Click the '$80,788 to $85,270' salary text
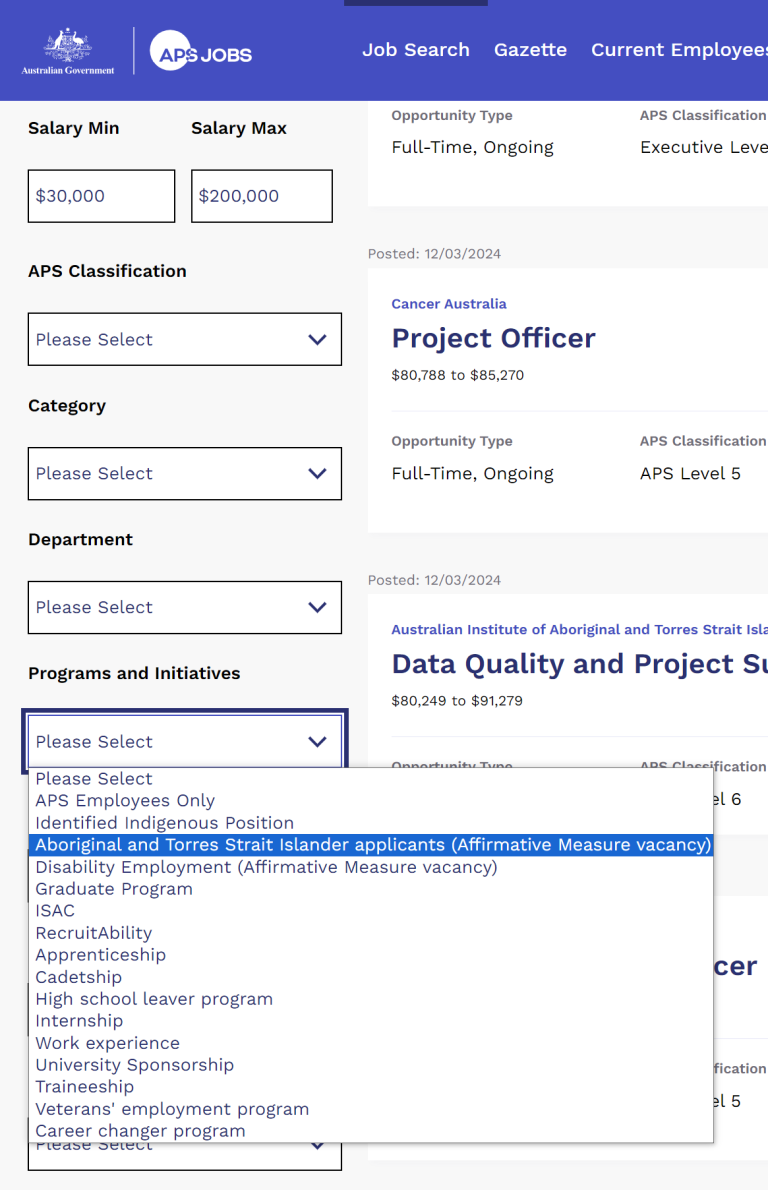 coord(458,375)
